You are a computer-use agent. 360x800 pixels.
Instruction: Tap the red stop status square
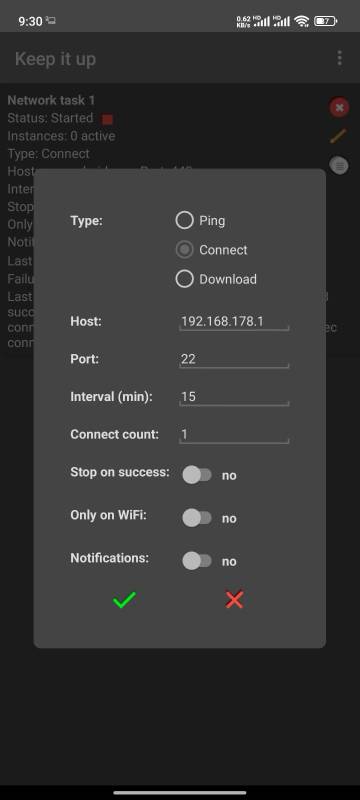click(107, 119)
